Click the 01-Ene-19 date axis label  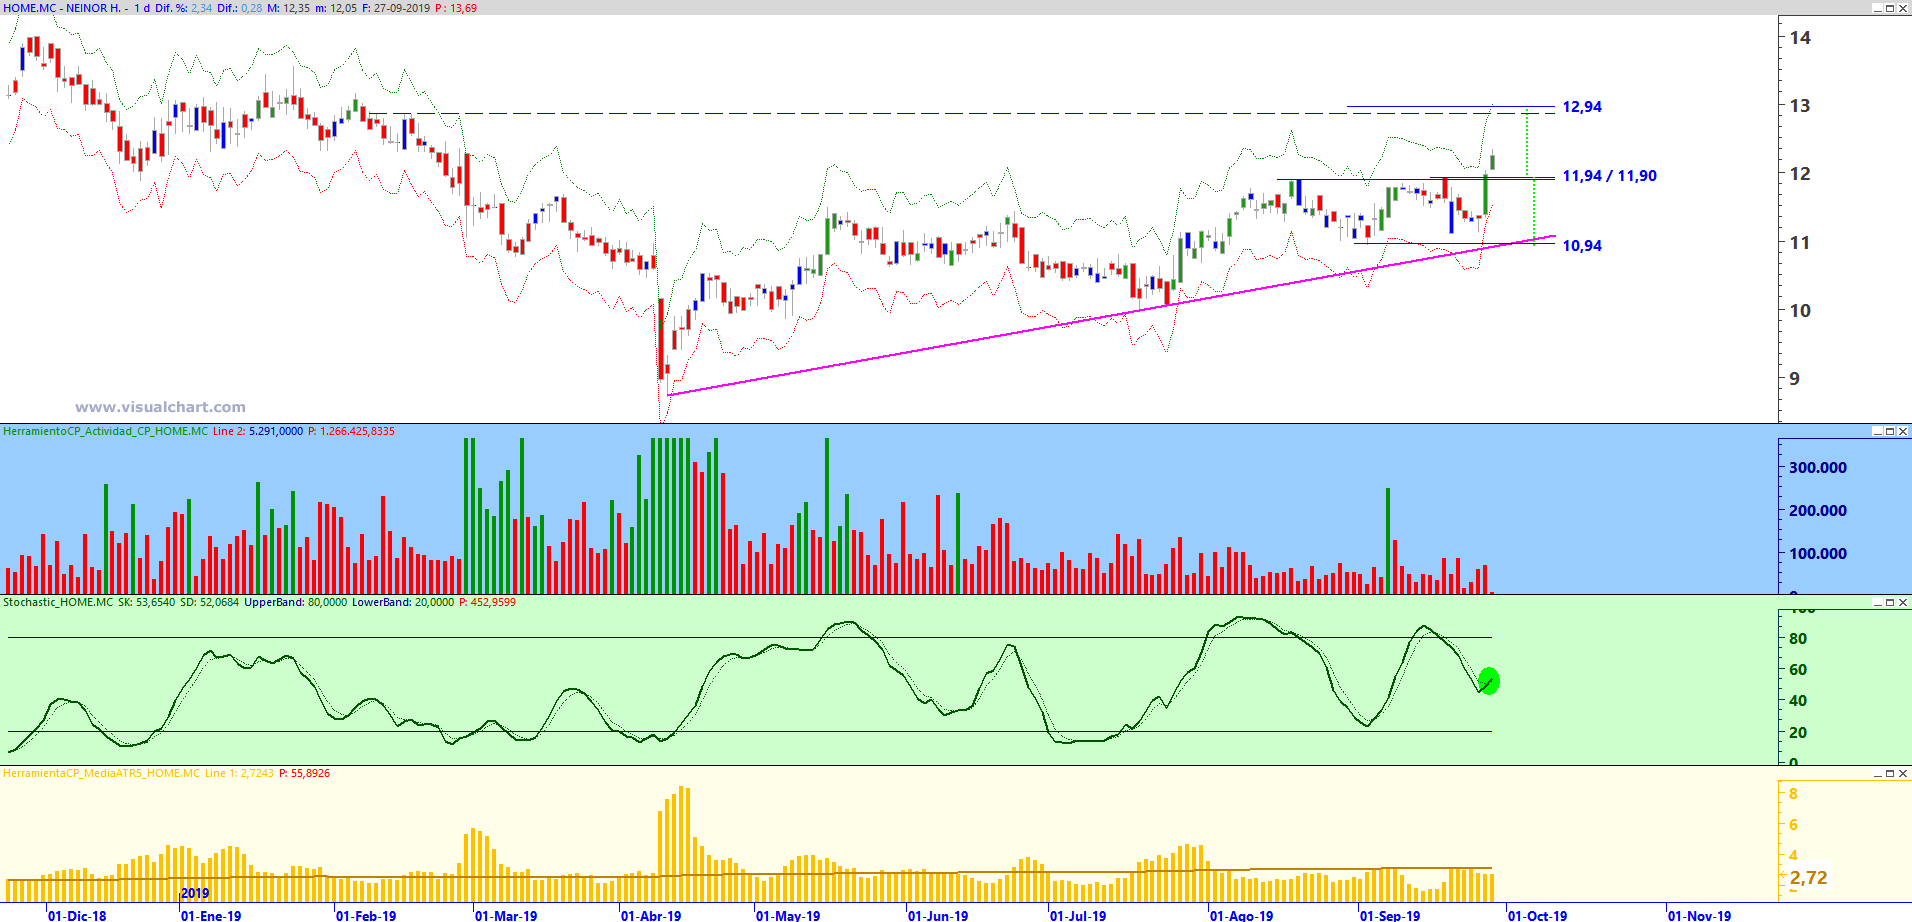(211, 915)
